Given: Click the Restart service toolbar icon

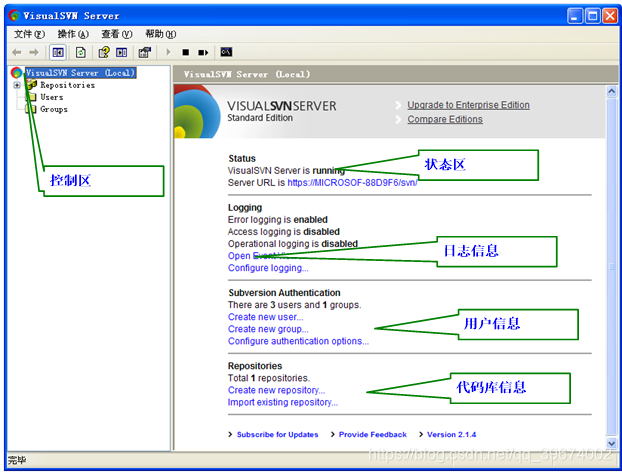Looking at the screenshot, I should (x=203, y=52).
